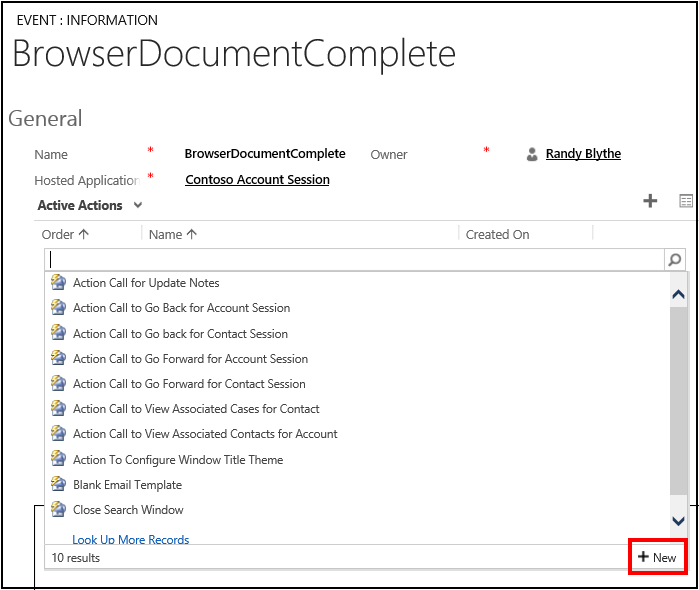Image resolution: width=699 pixels, height=590 pixels.
Task: Choose Action Call to View Associated Cases for Contact
Action: [x=196, y=409]
